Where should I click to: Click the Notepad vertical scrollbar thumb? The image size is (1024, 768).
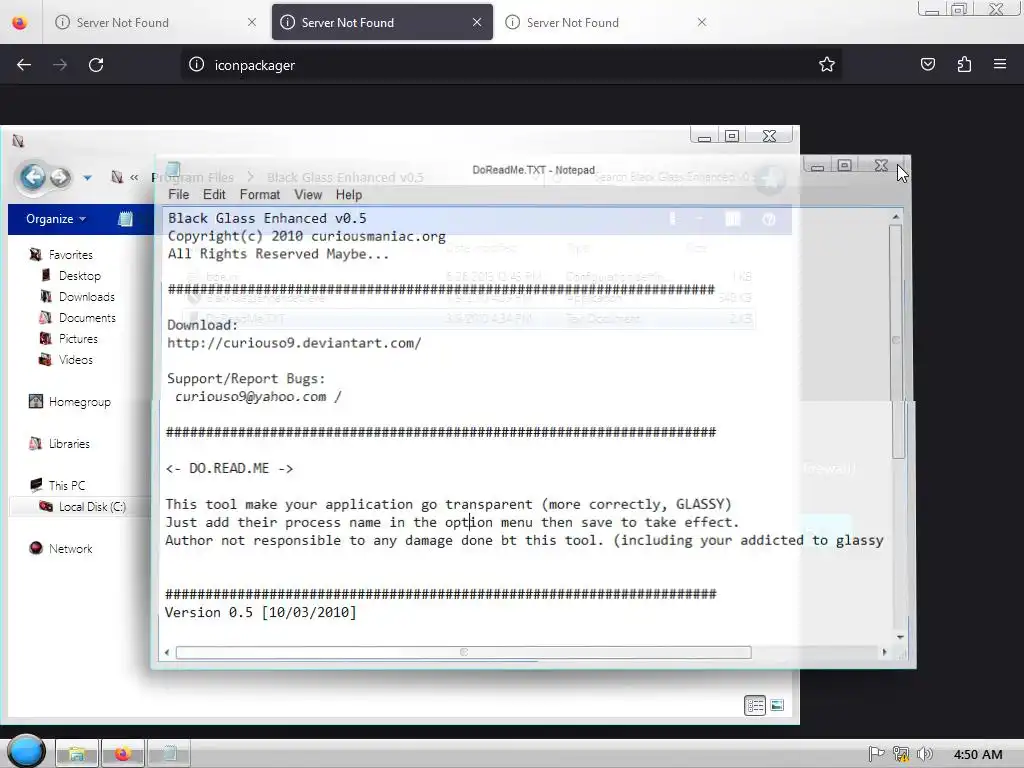point(897,340)
